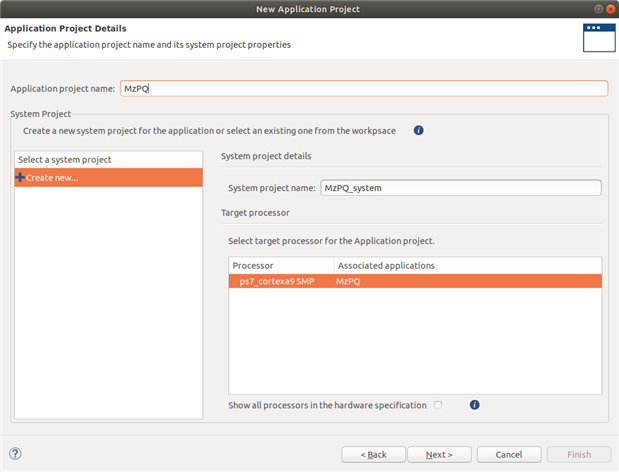Focus the System project name field
This screenshot has height=472, width=619.
[x=460, y=187]
